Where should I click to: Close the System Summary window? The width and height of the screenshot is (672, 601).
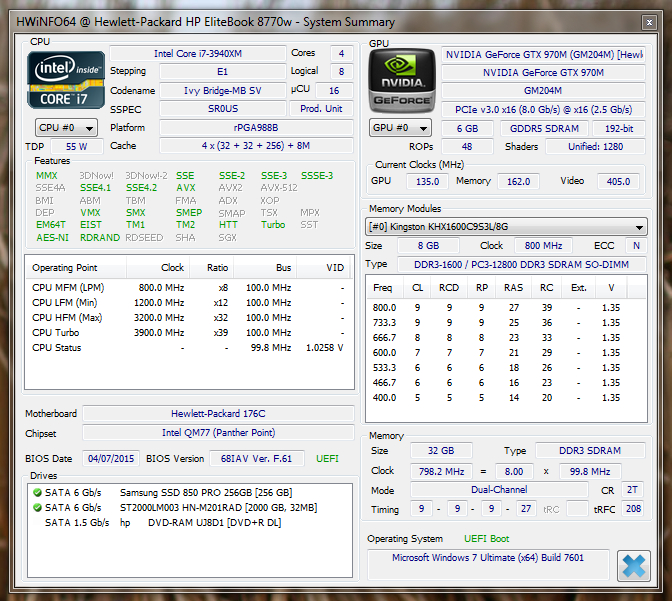click(649, 22)
